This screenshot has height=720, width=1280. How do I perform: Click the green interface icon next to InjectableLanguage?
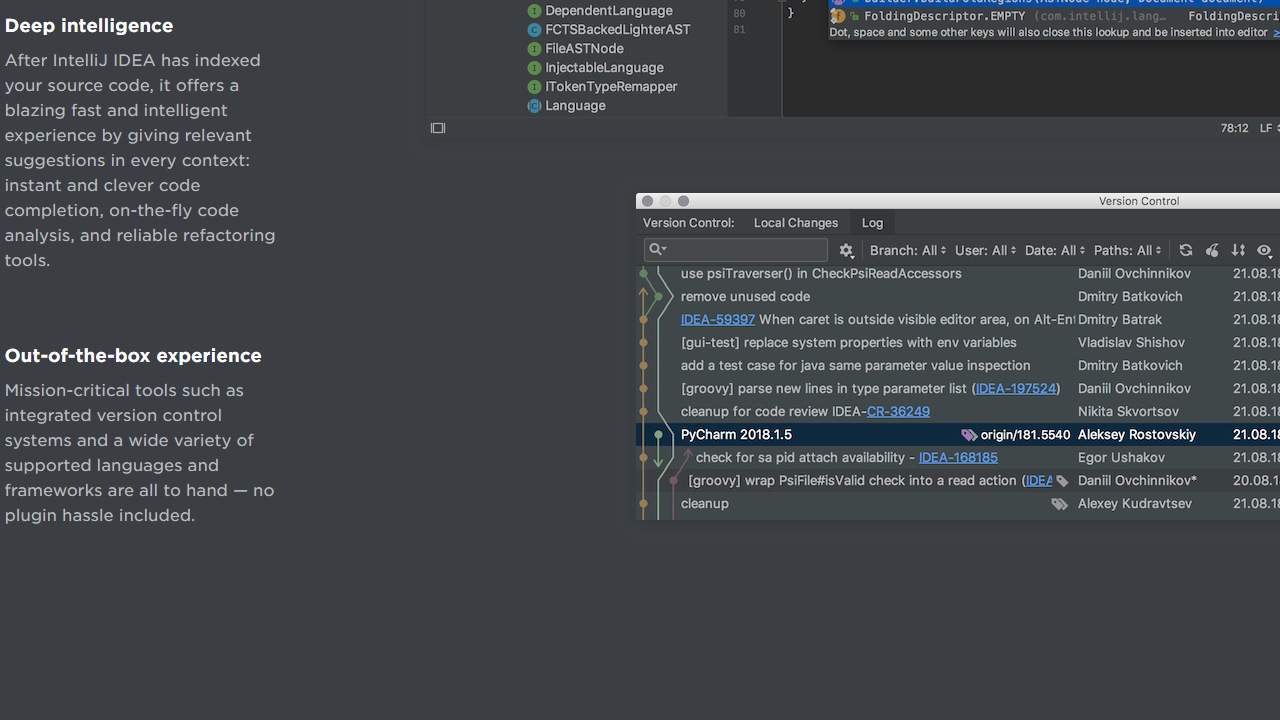click(x=534, y=67)
